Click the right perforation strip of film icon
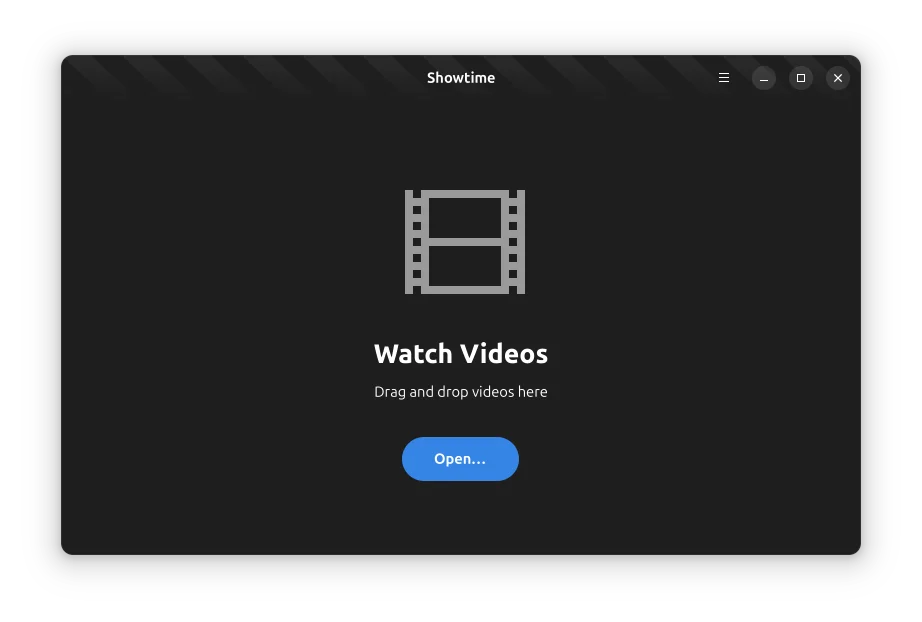 tap(516, 242)
